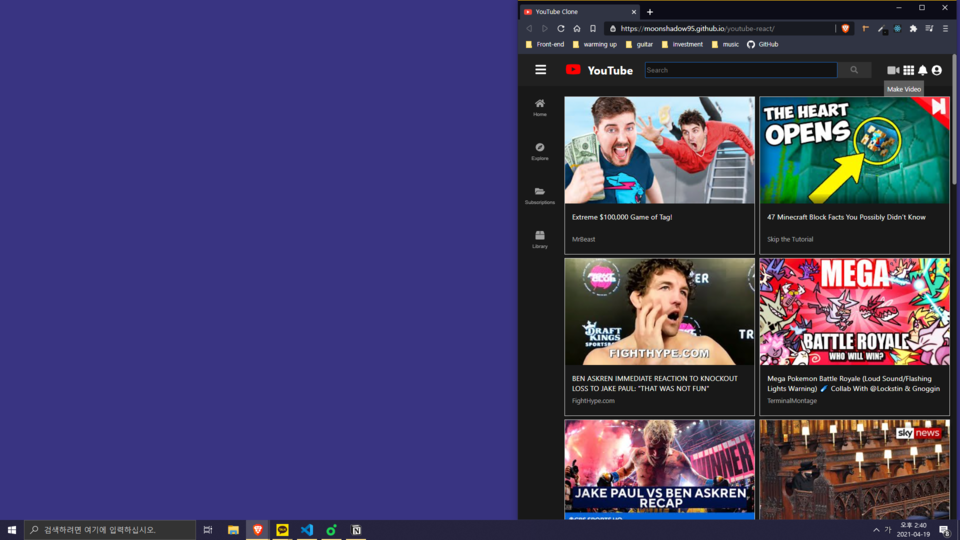The width and height of the screenshot is (960, 540).
Task: Open the Minecraft Heart Opens thumbnail
Action: [854, 150]
